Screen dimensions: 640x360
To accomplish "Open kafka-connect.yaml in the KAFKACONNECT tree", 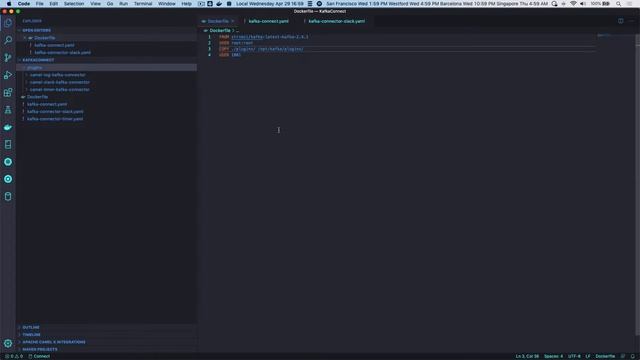I will pyautogui.click(x=106, y=104).
